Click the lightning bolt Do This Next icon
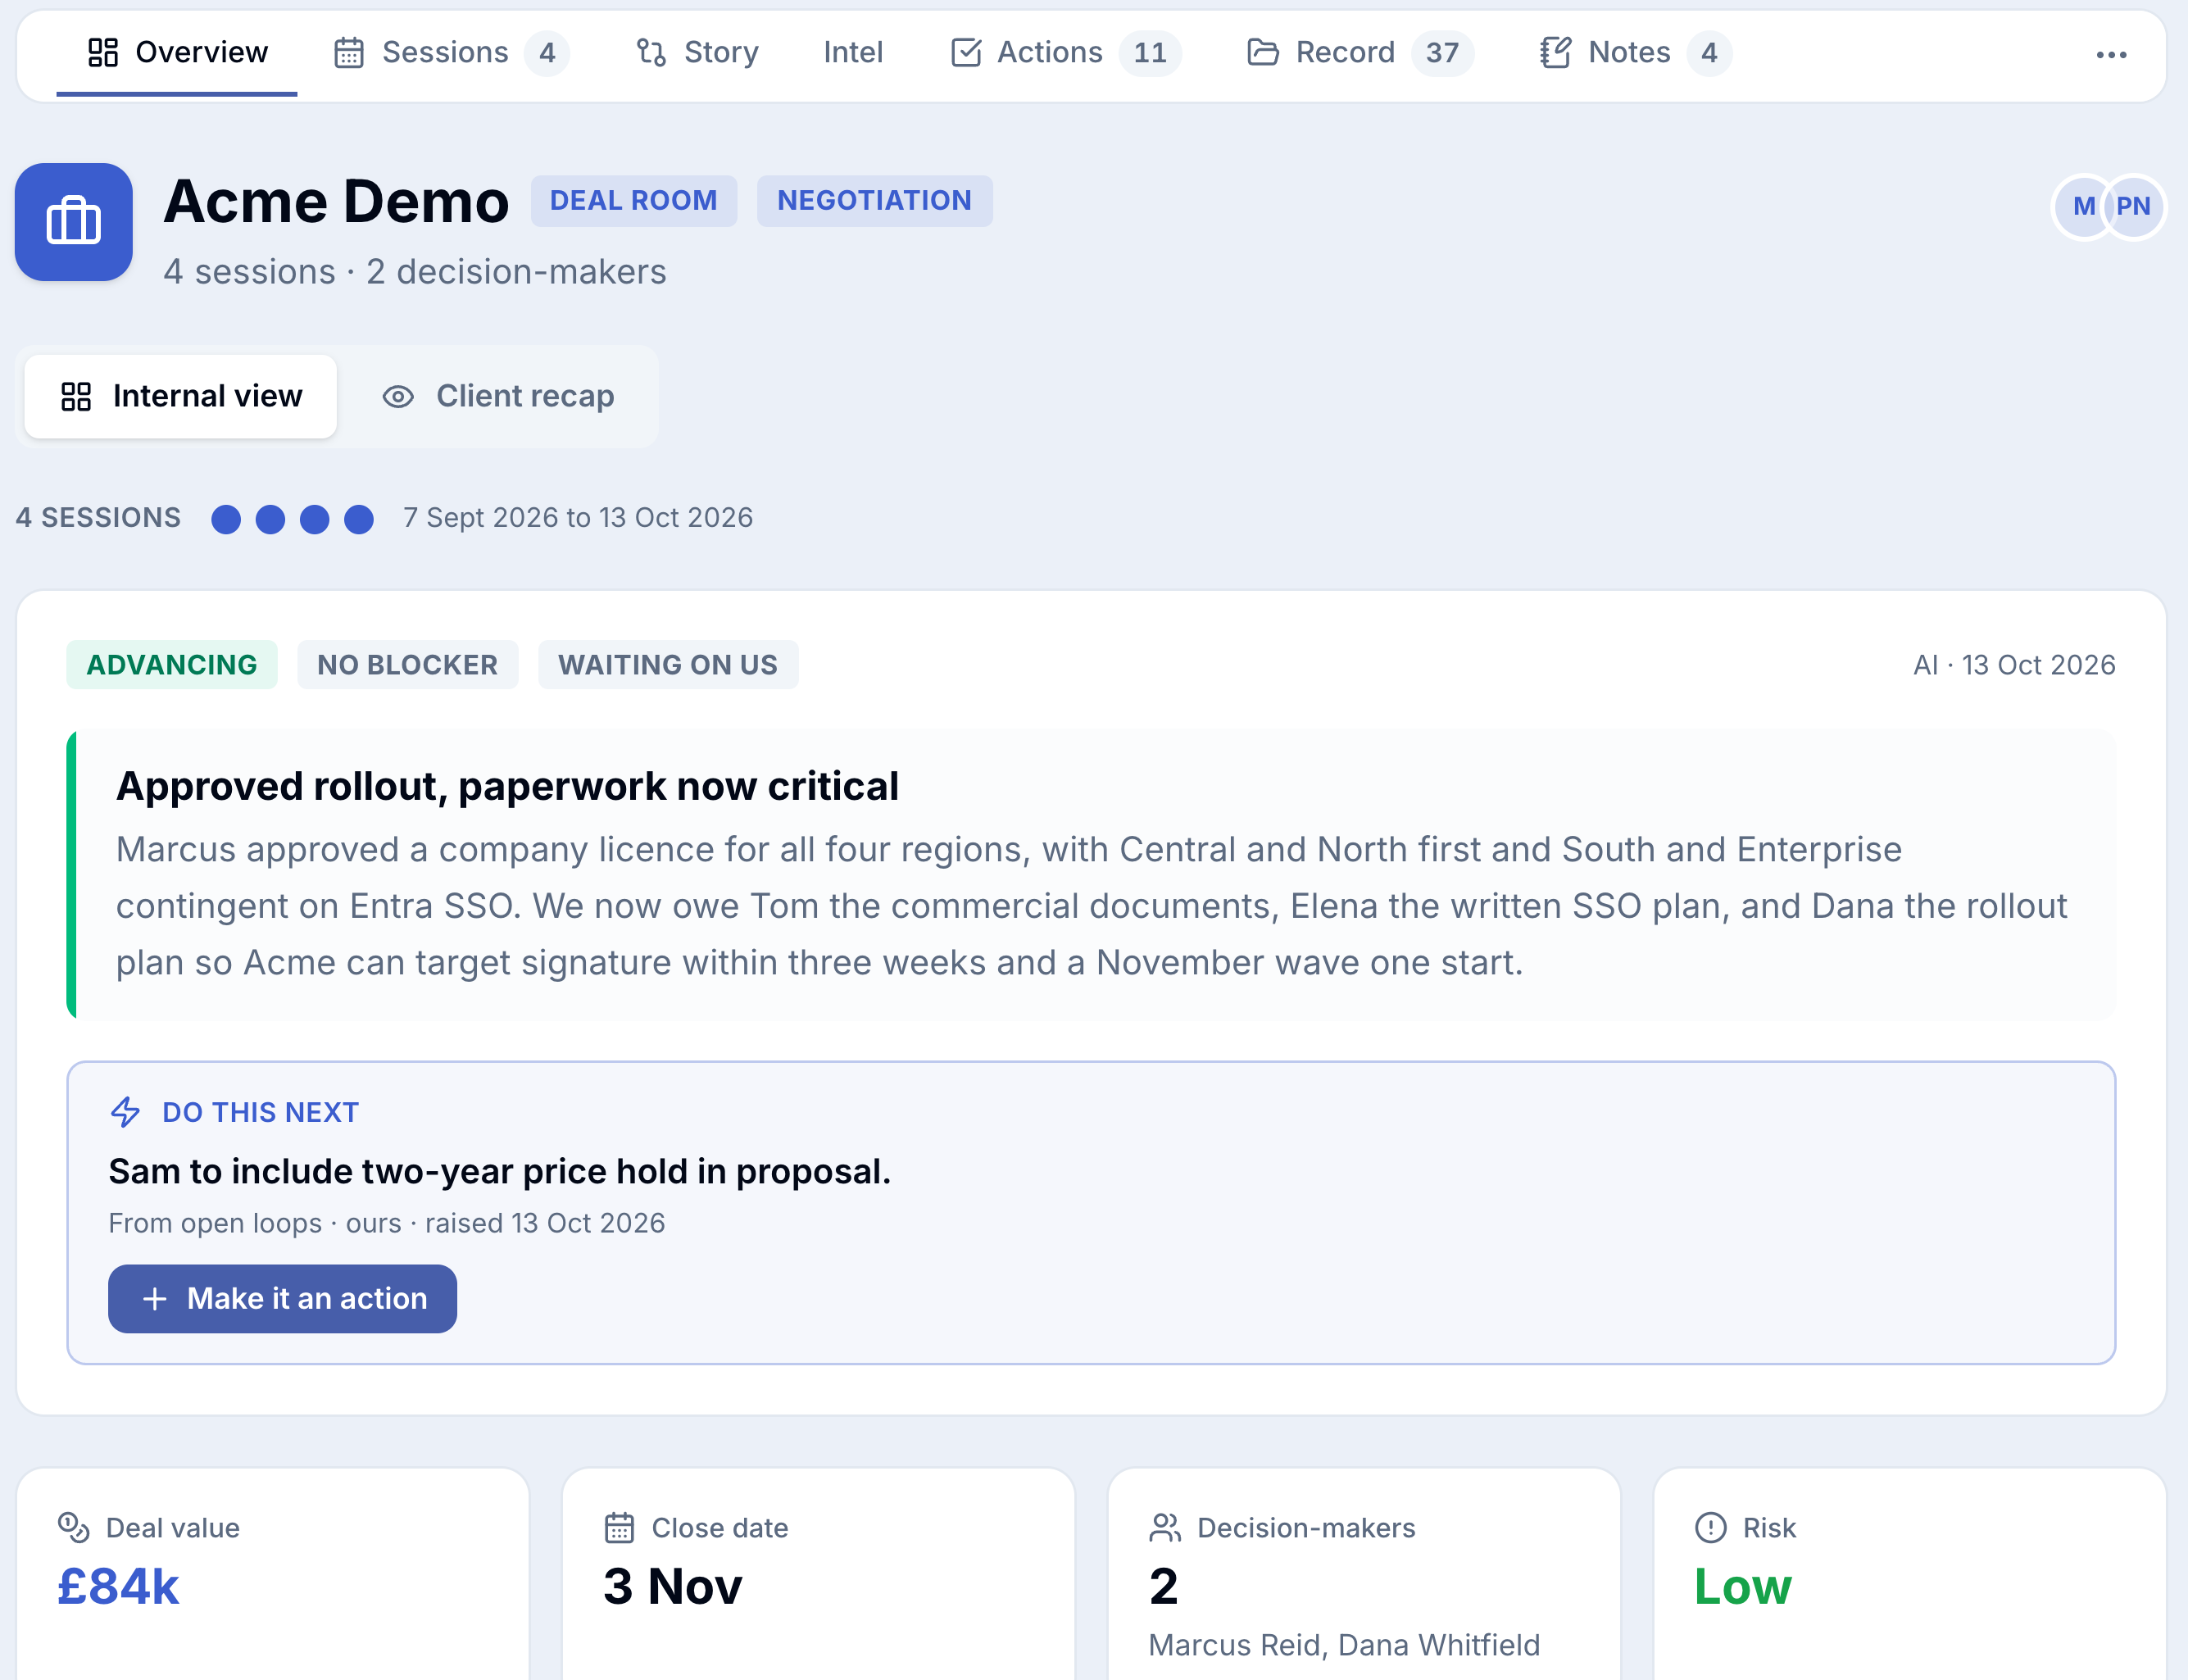Screen dimensions: 2188x1680 (x=126, y=1112)
